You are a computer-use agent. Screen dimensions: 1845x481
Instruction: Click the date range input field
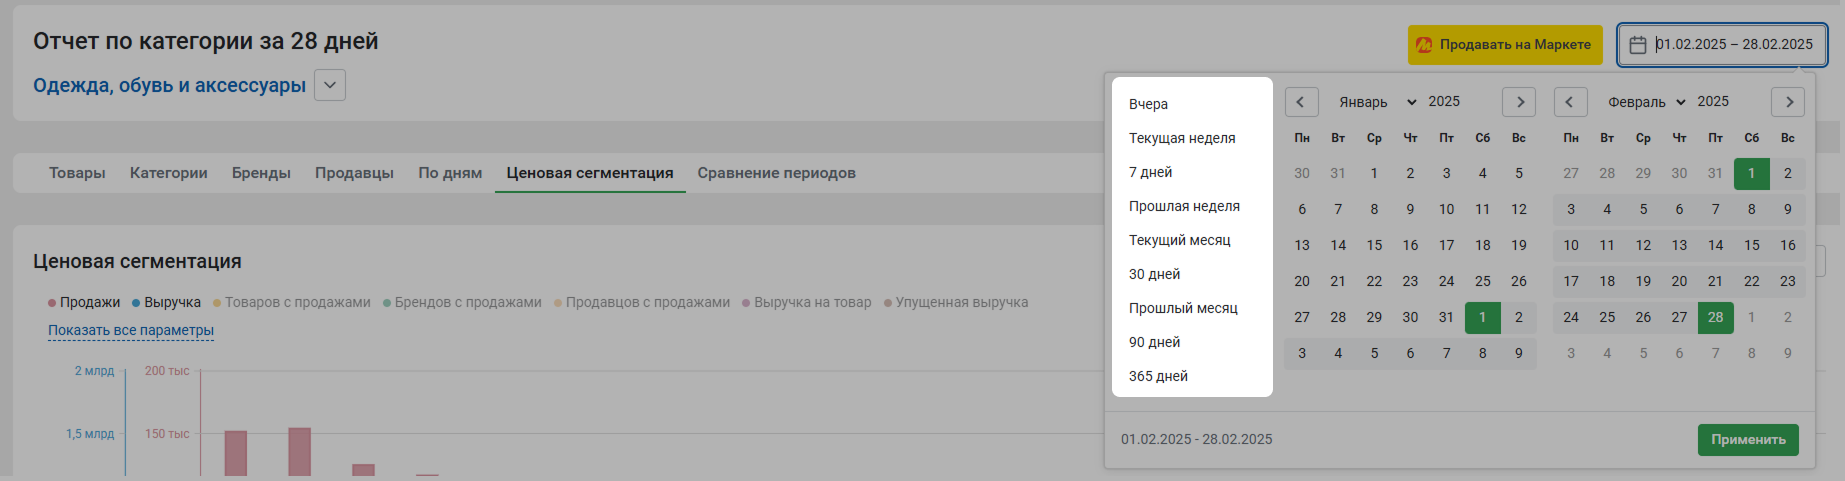(1722, 45)
